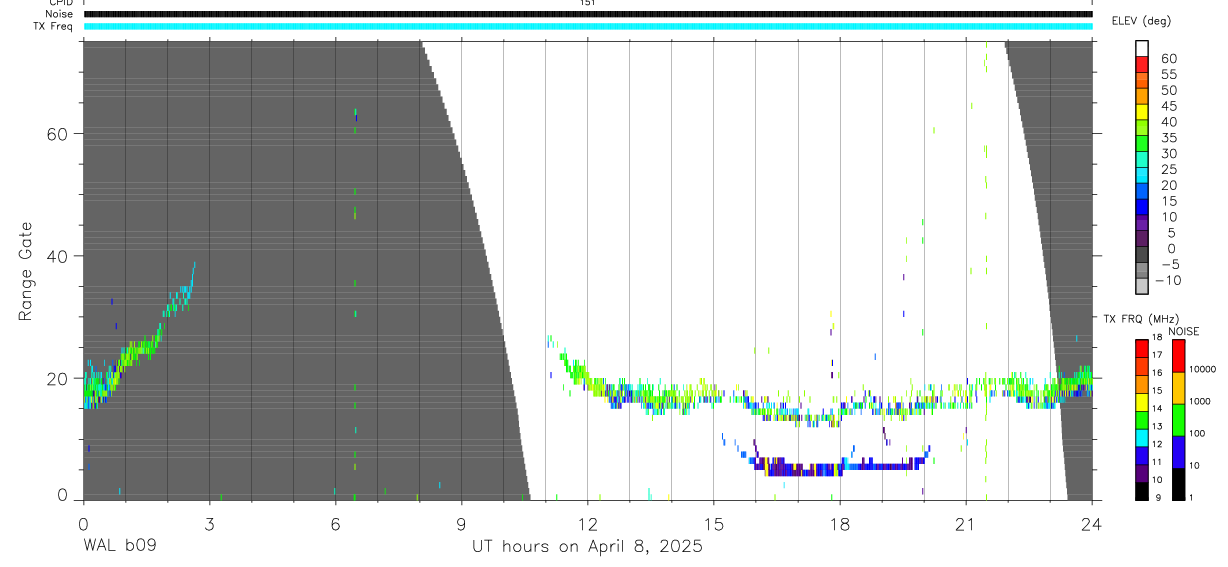
Task: Click the 'UT hours on April 8, 2025' axis title
Action: click(x=587, y=547)
